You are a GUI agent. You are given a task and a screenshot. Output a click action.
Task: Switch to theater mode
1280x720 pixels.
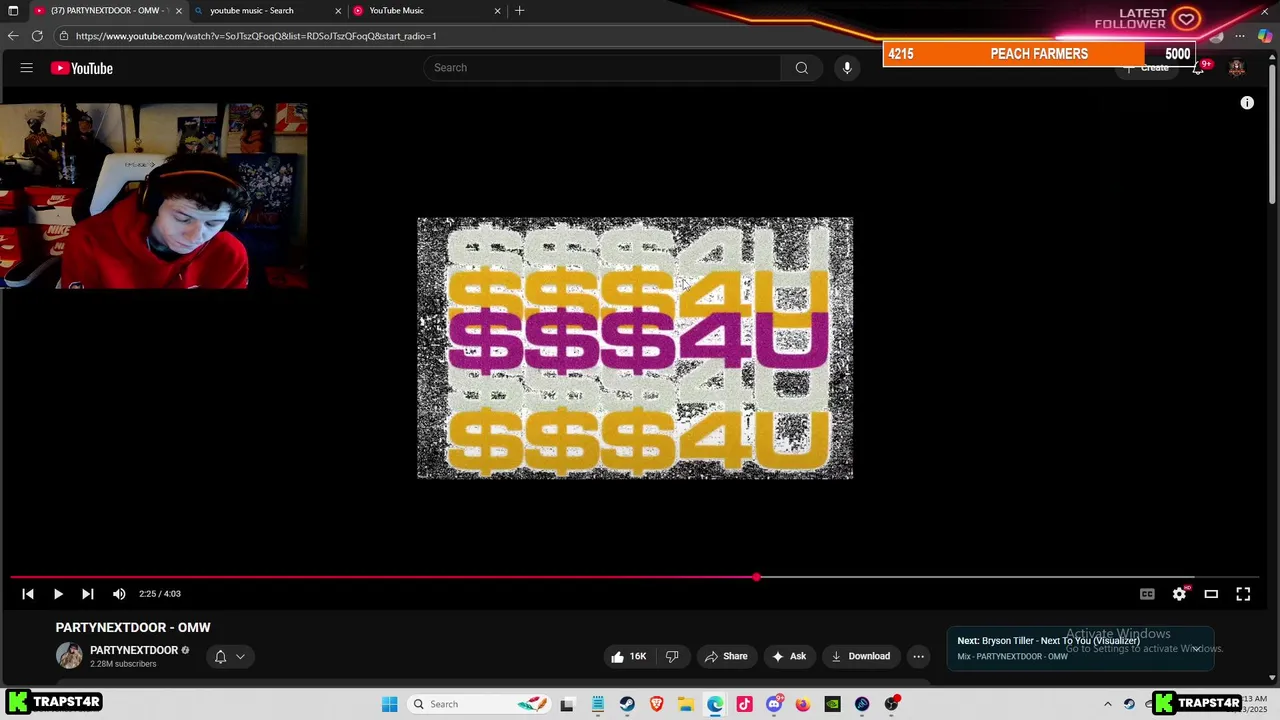click(1211, 594)
